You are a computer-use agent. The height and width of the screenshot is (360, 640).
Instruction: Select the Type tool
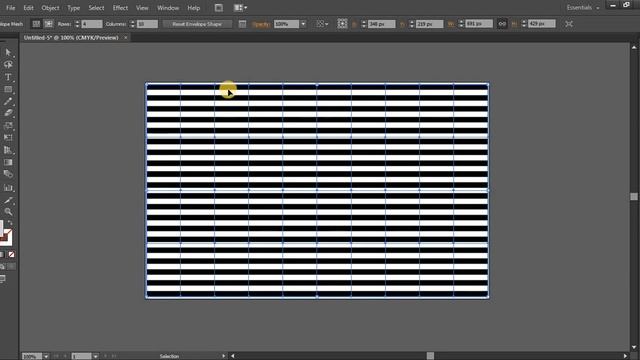[x=8, y=77]
